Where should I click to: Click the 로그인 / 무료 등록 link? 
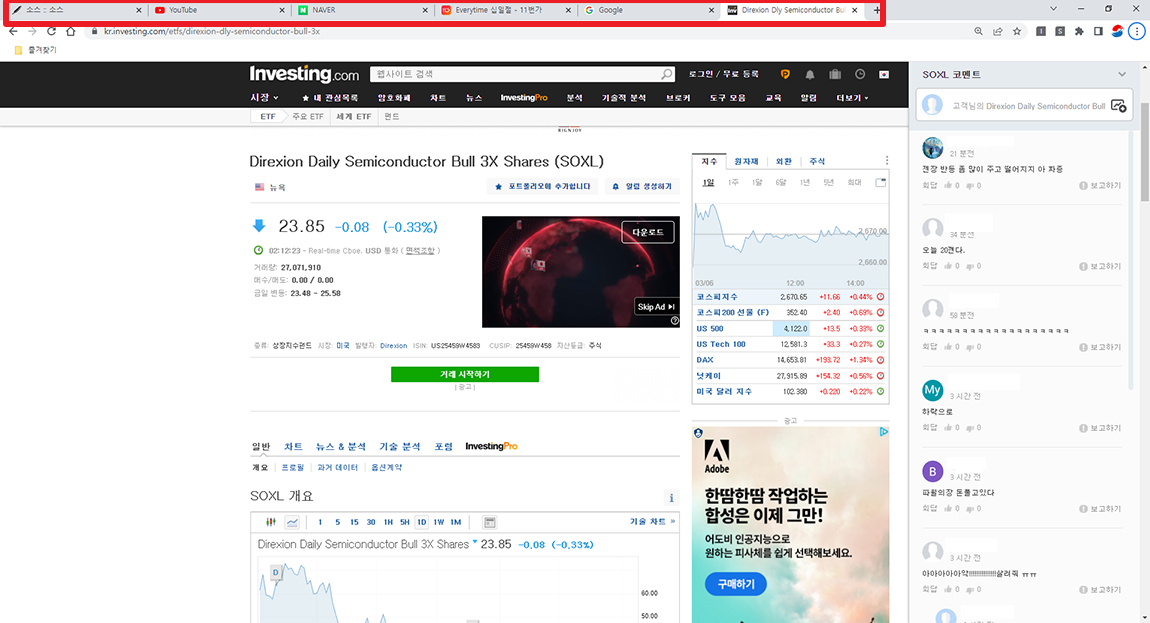[x=723, y=74]
